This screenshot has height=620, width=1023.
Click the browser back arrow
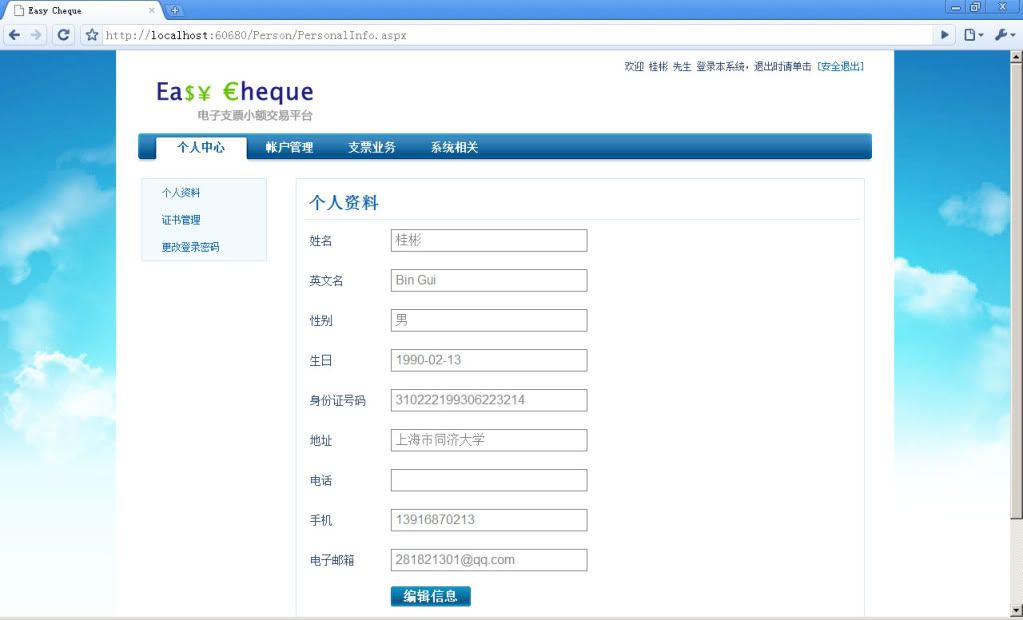(14, 35)
